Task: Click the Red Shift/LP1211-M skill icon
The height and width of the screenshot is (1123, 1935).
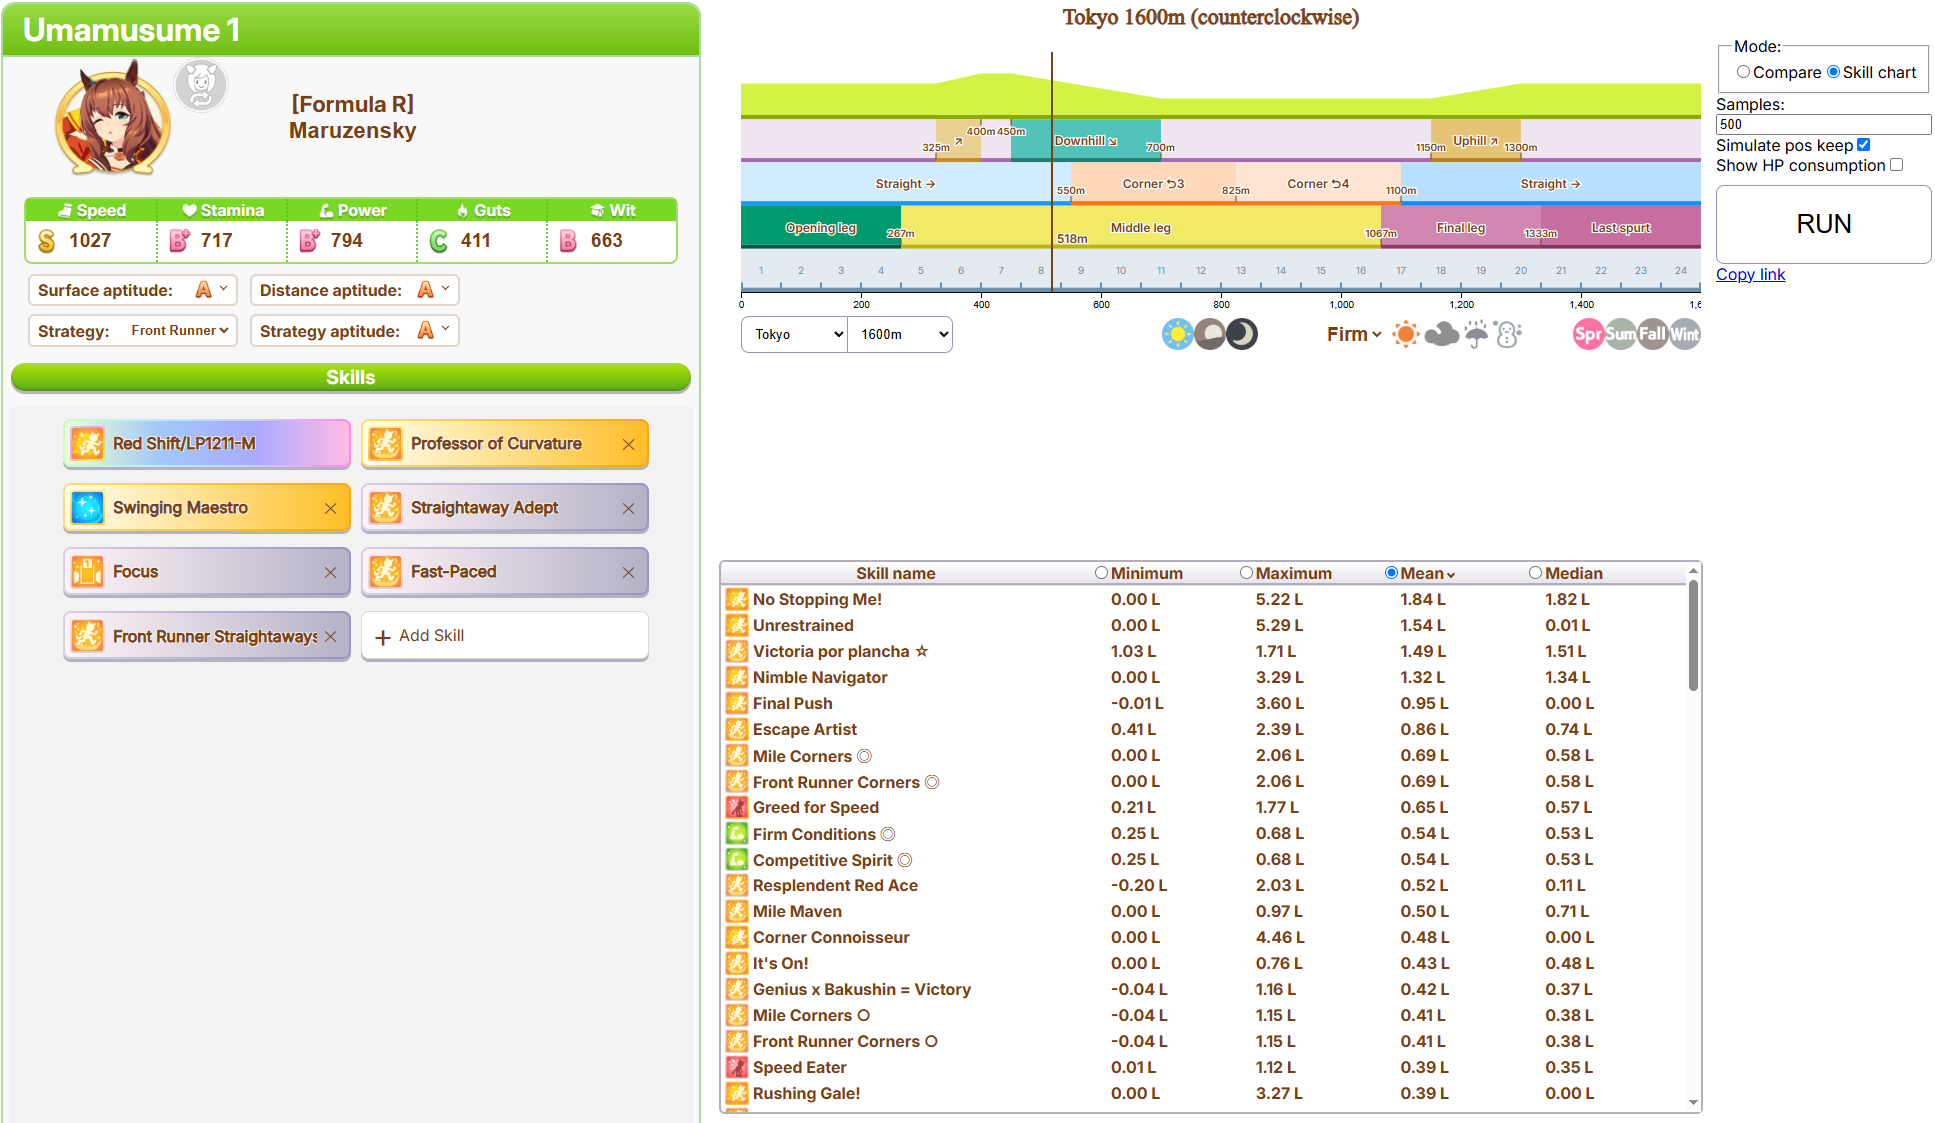Action: coord(88,443)
